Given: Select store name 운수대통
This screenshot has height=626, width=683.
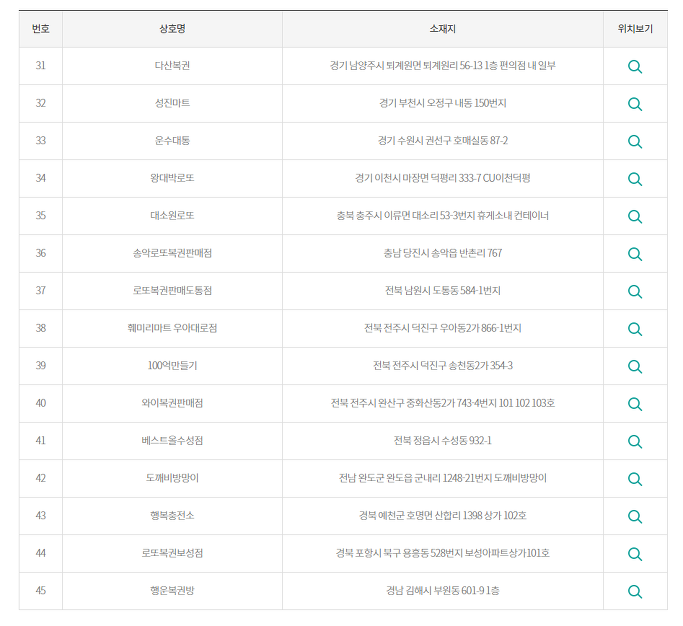Looking at the screenshot, I should pos(172,140).
